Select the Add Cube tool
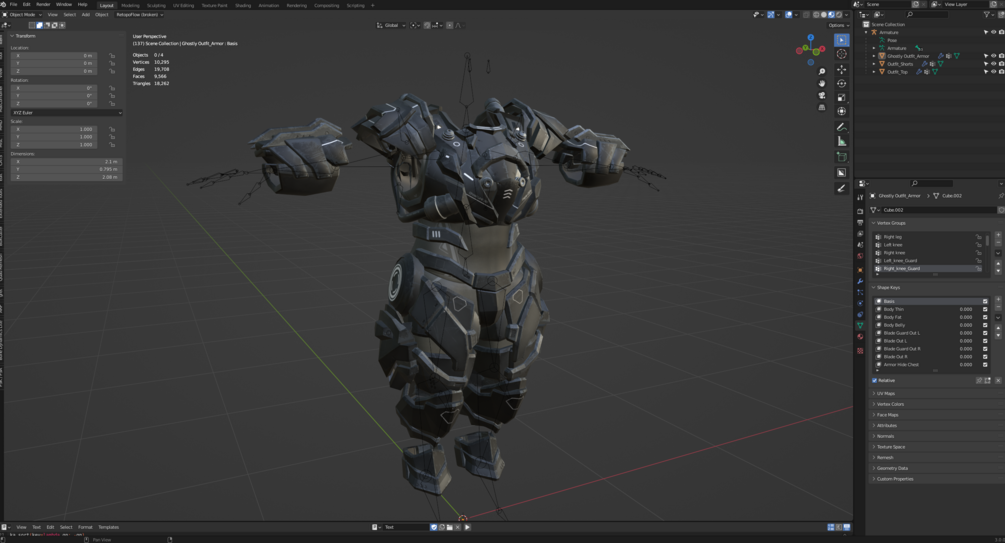1005x543 pixels. coord(842,157)
